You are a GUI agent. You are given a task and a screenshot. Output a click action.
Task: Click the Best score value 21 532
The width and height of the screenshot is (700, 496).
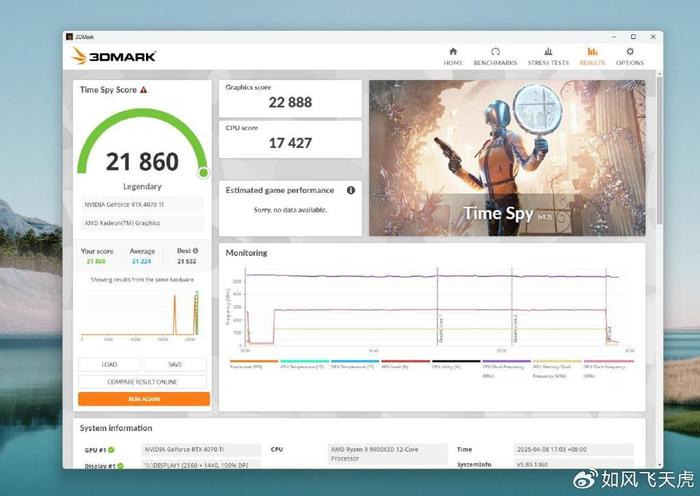[187, 262]
